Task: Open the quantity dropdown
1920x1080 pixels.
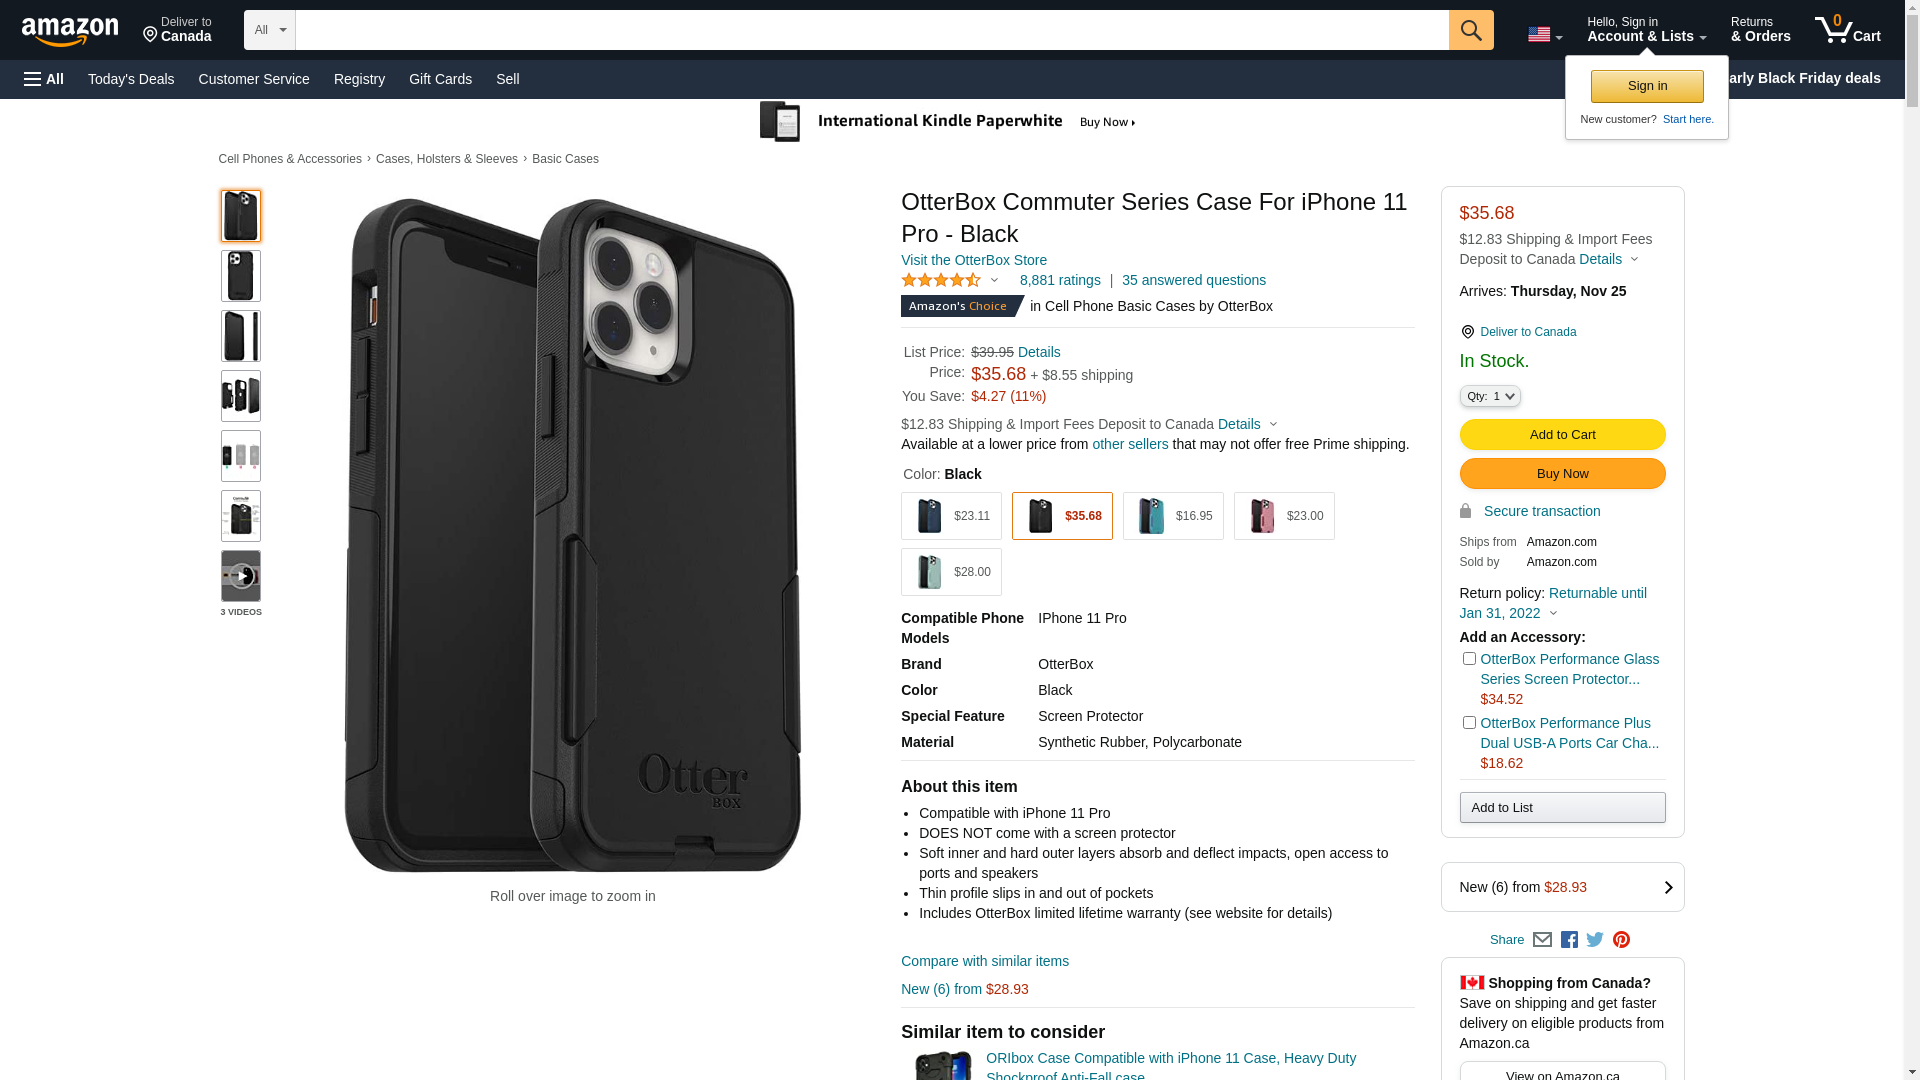Action: pyautogui.click(x=1490, y=396)
